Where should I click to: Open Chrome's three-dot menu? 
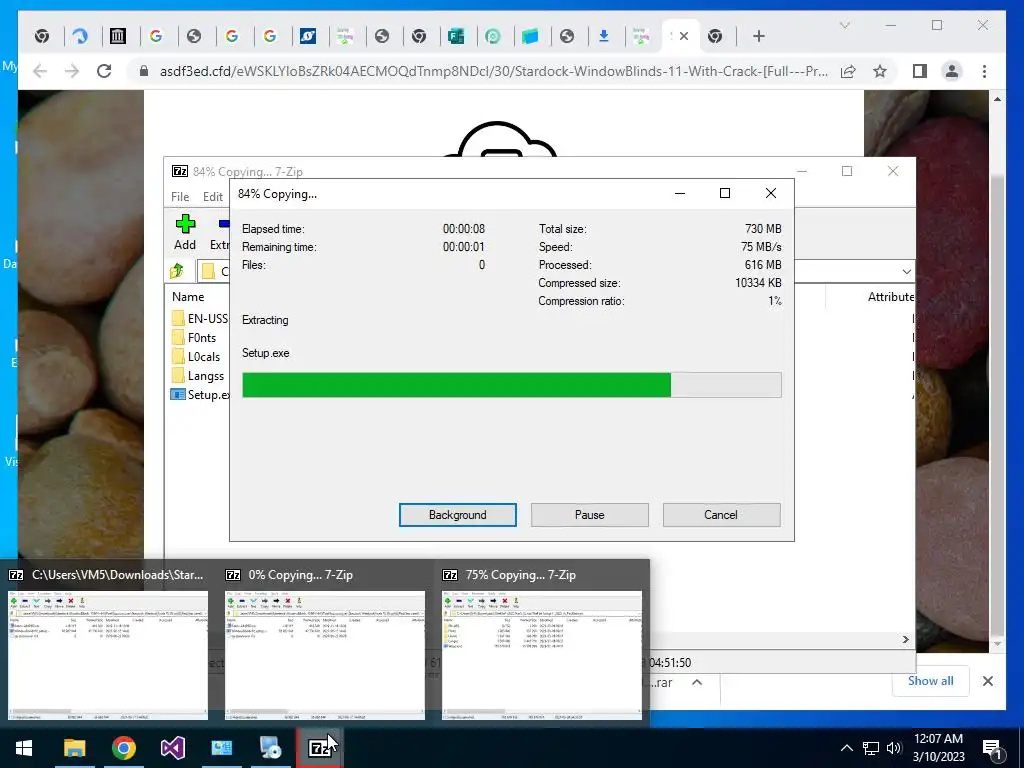pyautogui.click(x=984, y=71)
